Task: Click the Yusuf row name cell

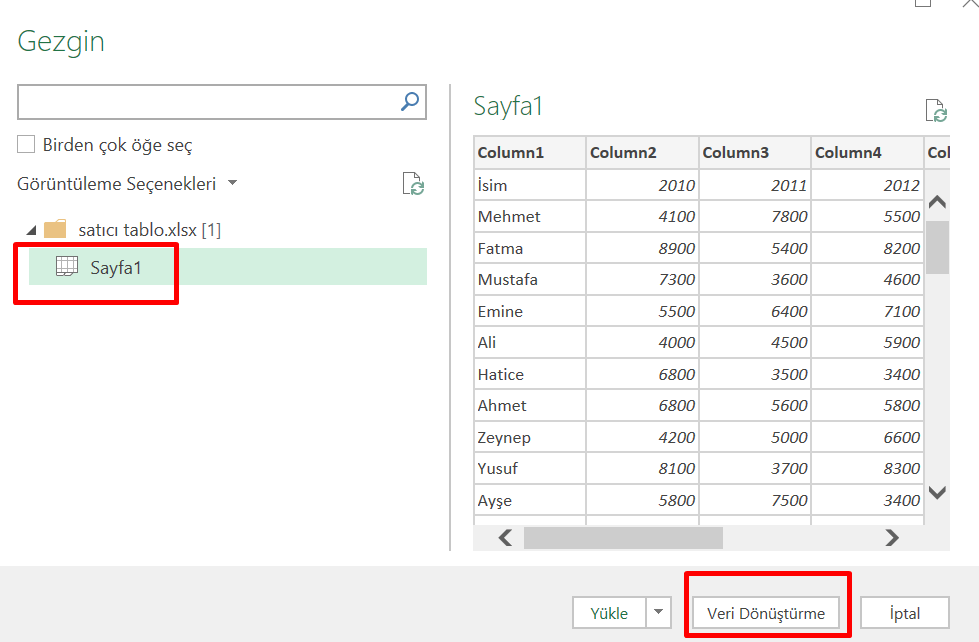Action: pos(530,468)
